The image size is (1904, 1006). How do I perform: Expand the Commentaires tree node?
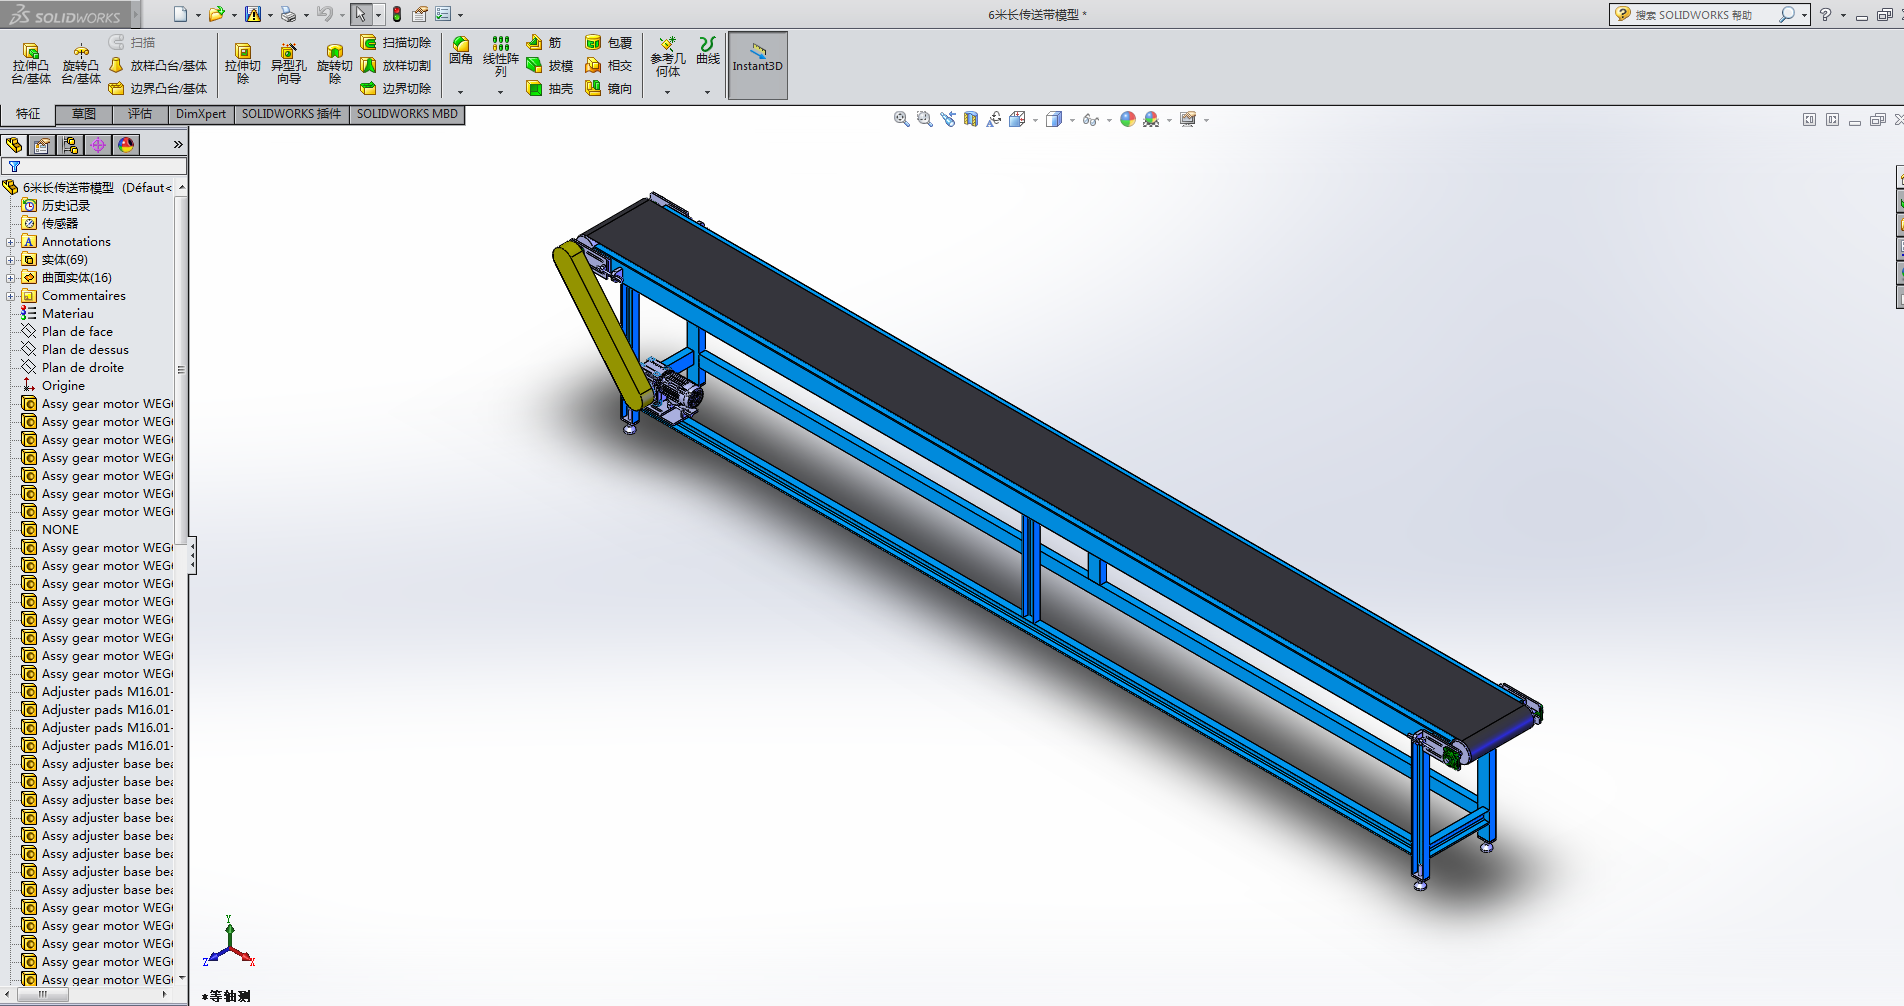[x=10, y=296]
